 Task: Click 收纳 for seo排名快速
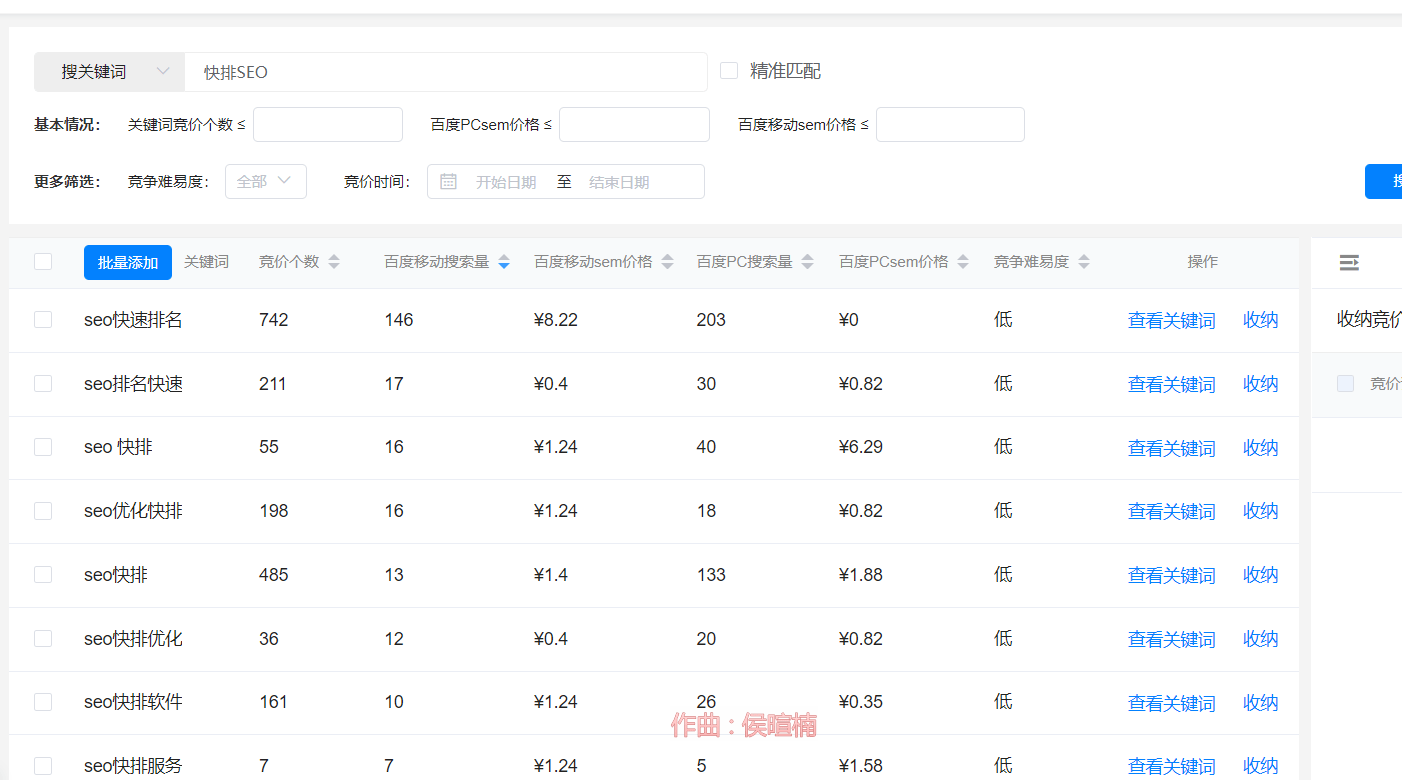[1260, 384]
